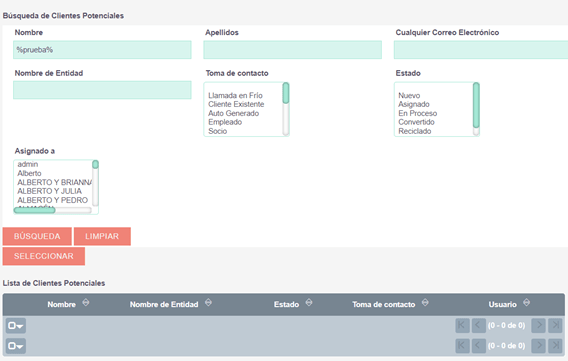Screen dimensions: 568x361
Task: Jump to last page in top pagination
Action: coord(555,326)
